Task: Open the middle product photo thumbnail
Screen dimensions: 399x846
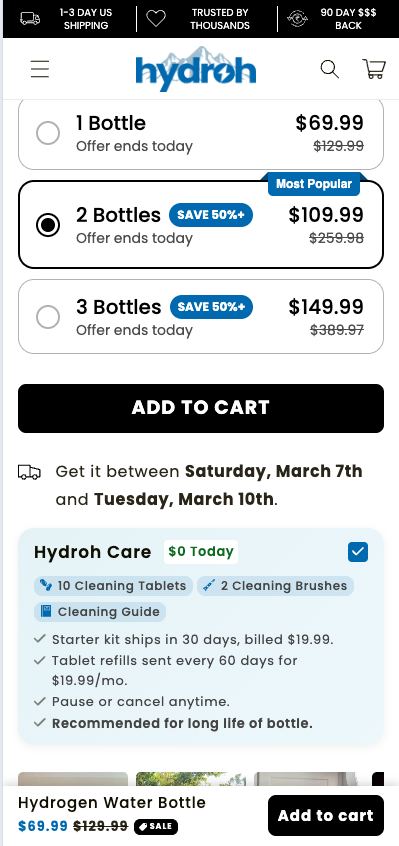Action: coord(190,779)
